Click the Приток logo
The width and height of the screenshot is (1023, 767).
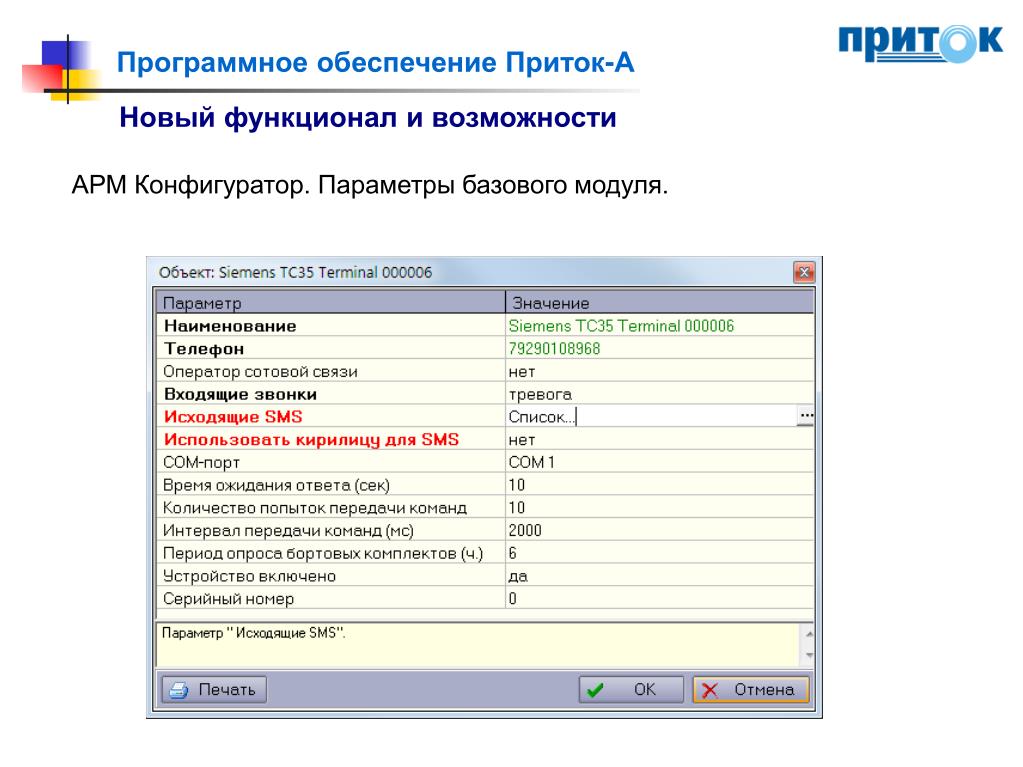(921, 43)
